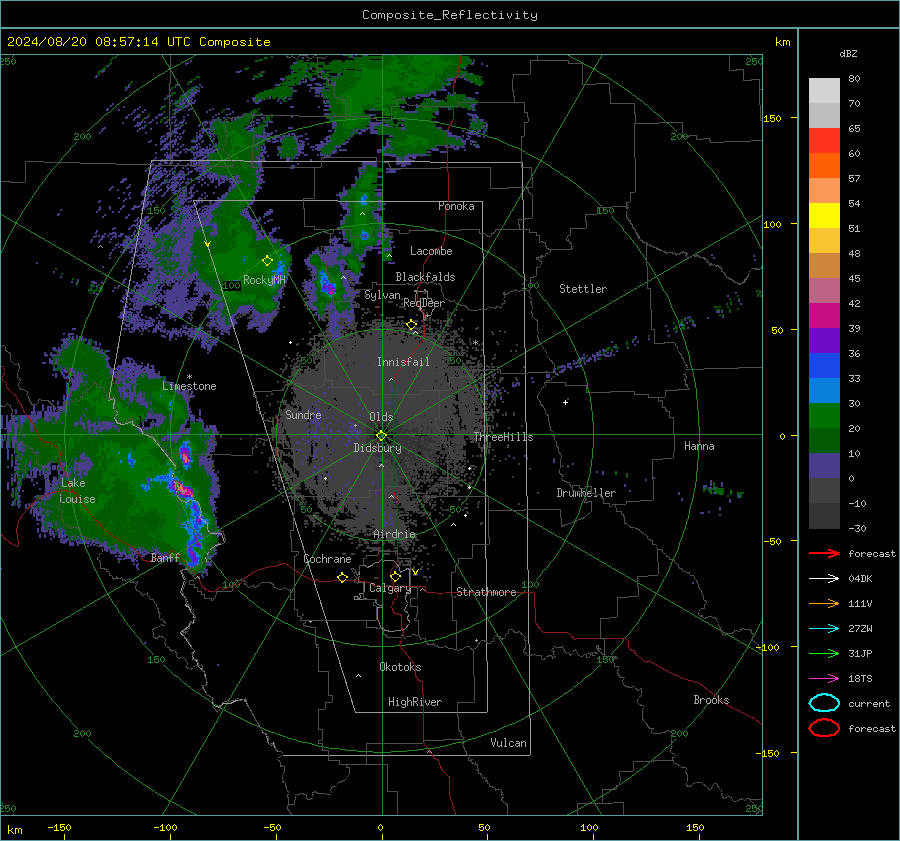Click the intense storm cell northeast of Banff
This screenshot has height=841, width=900.
(183, 488)
